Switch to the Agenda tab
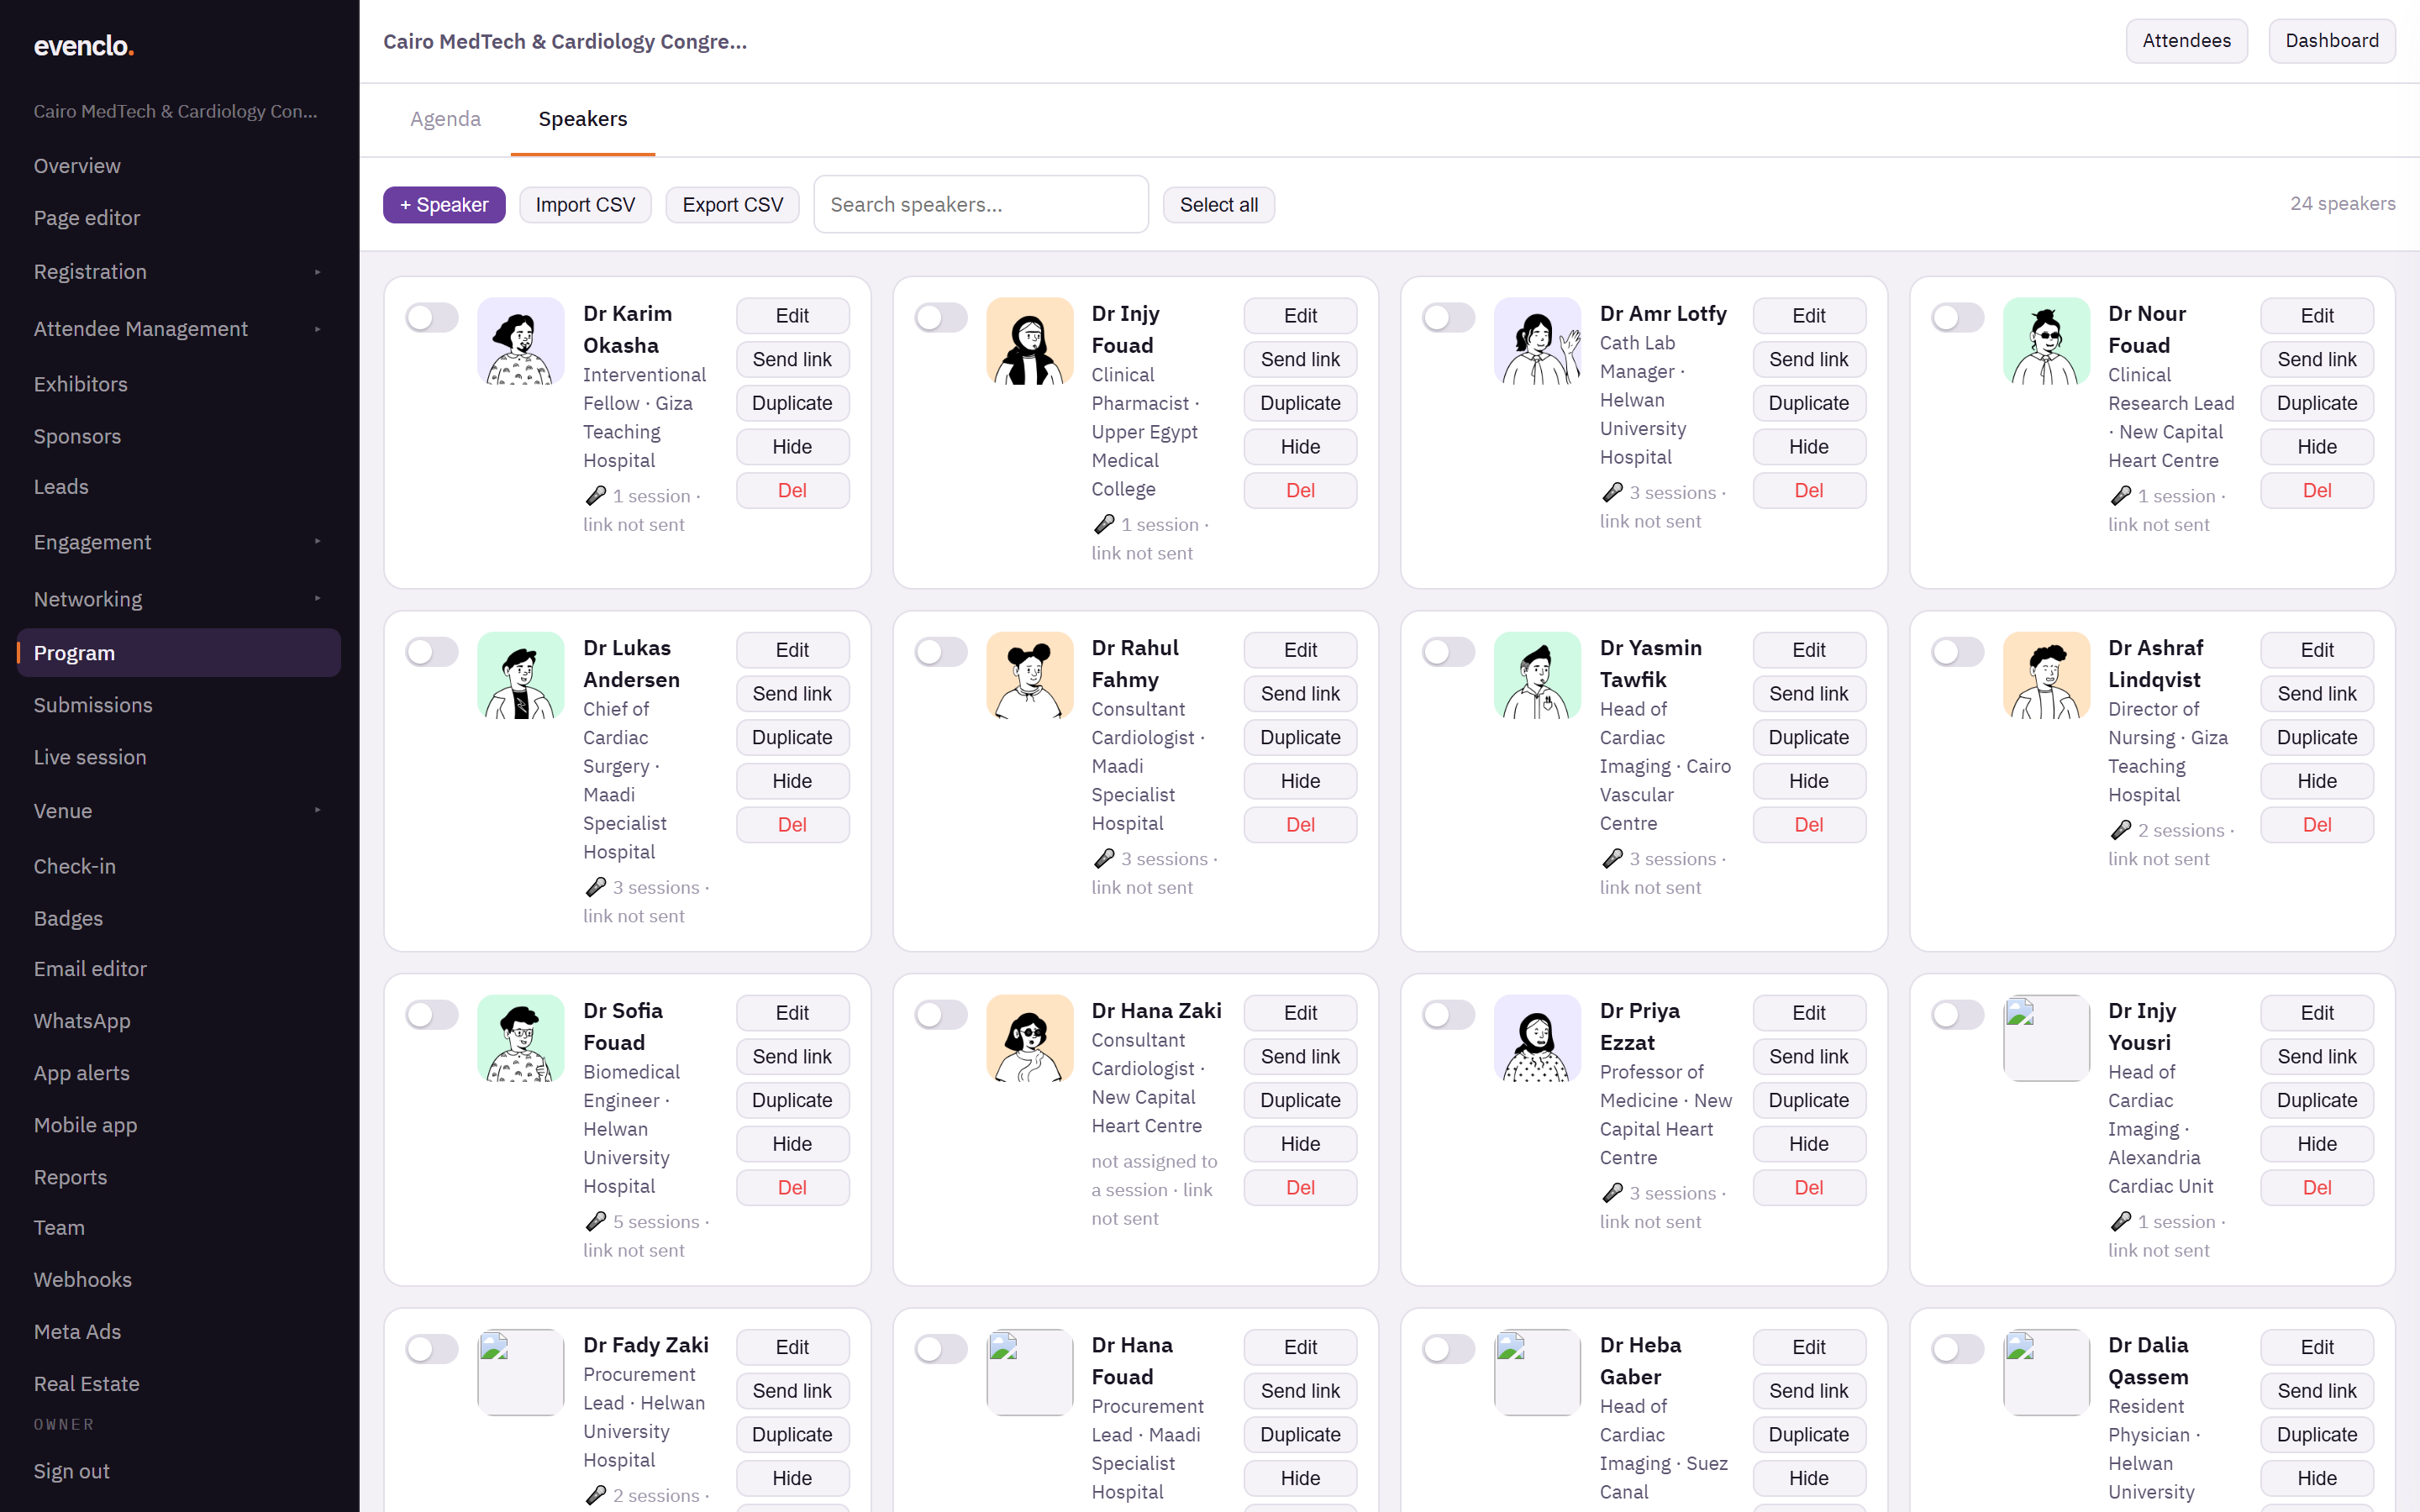The width and height of the screenshot is (2420, 1512). coord(445,119)
